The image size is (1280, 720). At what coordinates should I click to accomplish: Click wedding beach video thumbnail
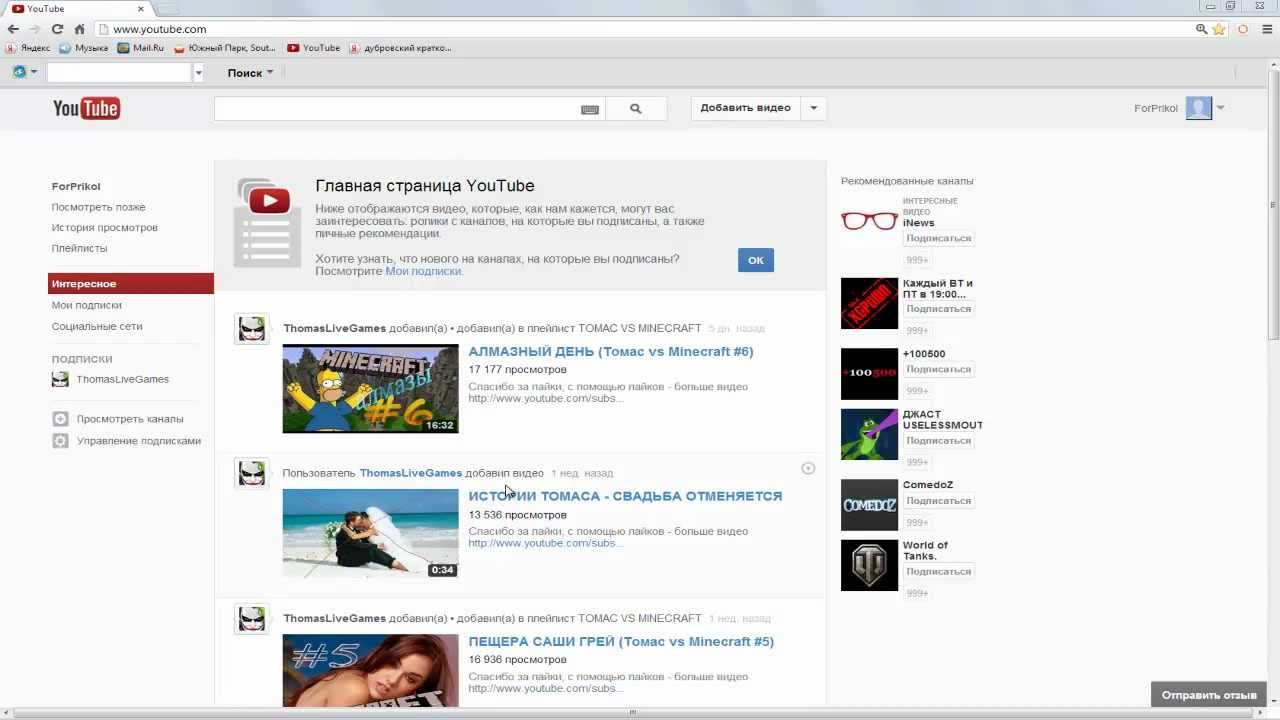[370, 534]
